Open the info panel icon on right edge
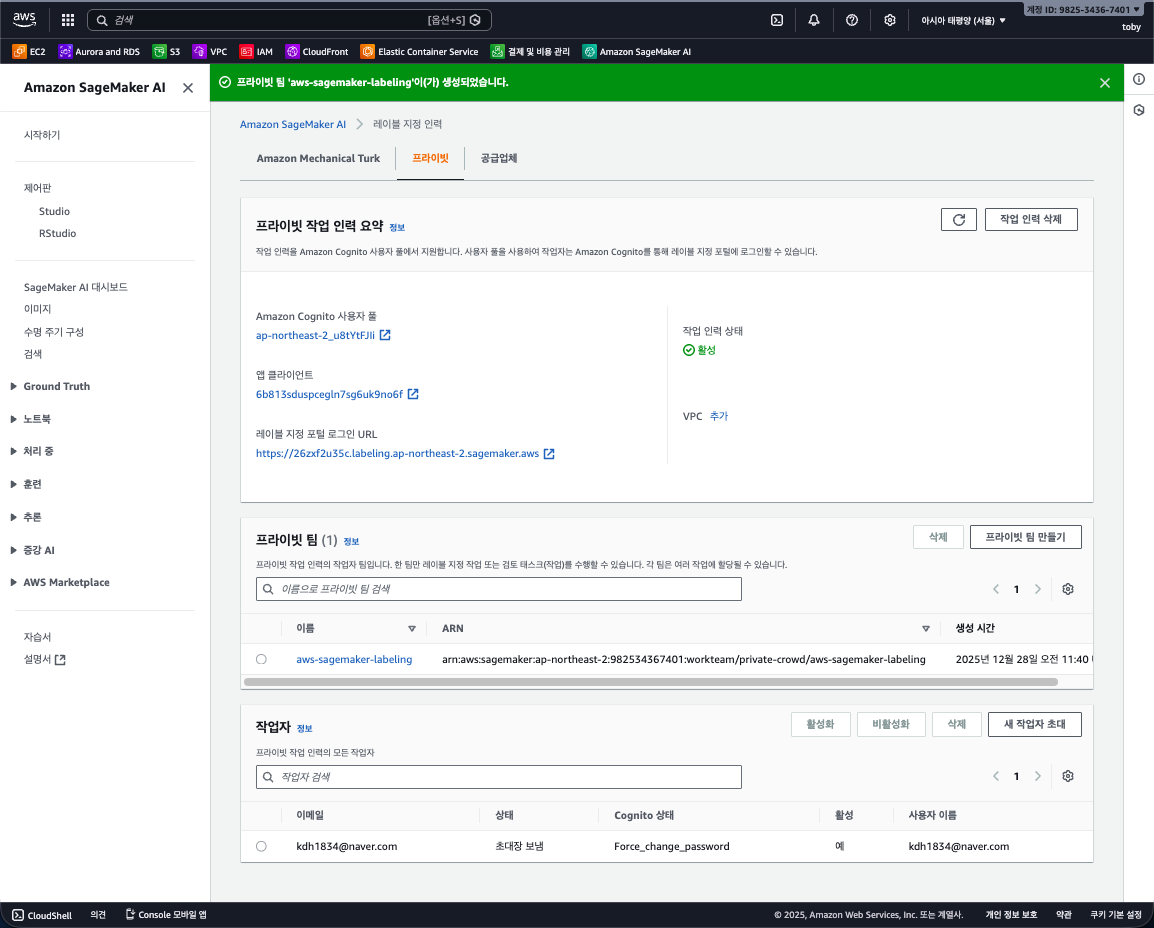This screenshot has height=928, width=1154. [1139, 79]
